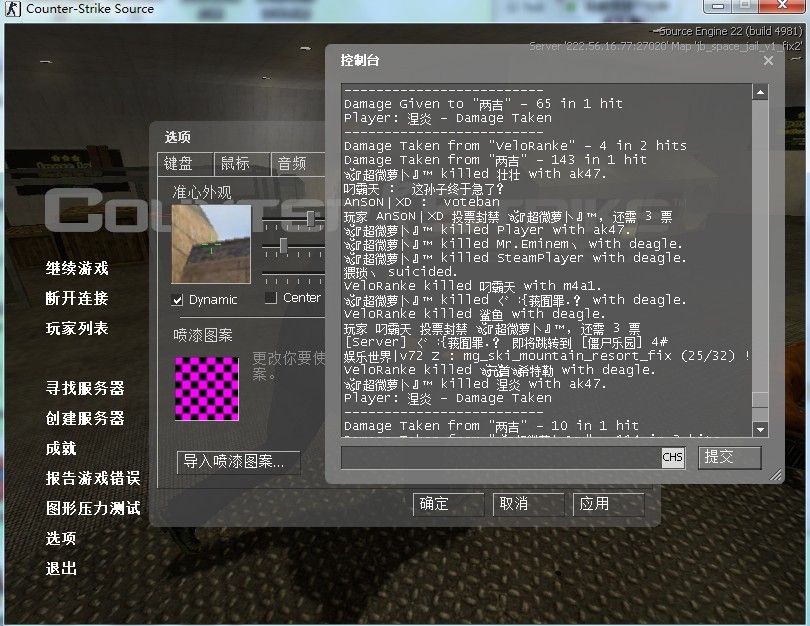Switch to the 音频 tab
Viewport: 810px width, 626px height.
click(298, 164)
